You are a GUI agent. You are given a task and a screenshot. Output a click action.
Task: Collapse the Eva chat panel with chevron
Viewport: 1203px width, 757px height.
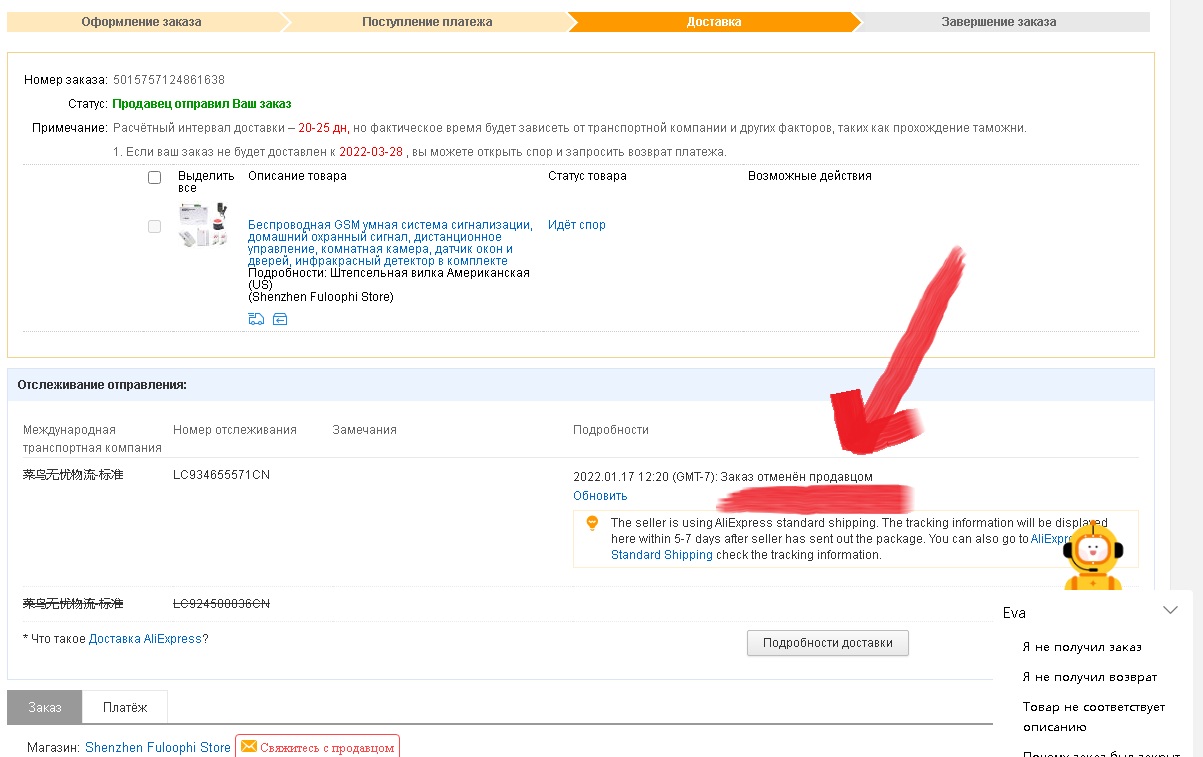[x=1170, y=610]
